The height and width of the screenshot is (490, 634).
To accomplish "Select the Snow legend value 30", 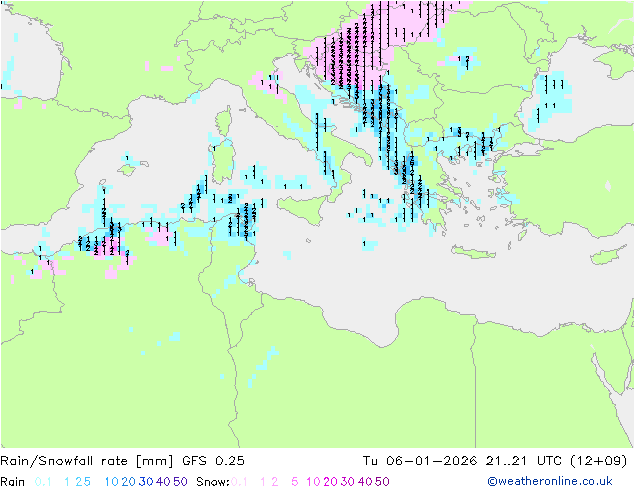I will (348, 482).
